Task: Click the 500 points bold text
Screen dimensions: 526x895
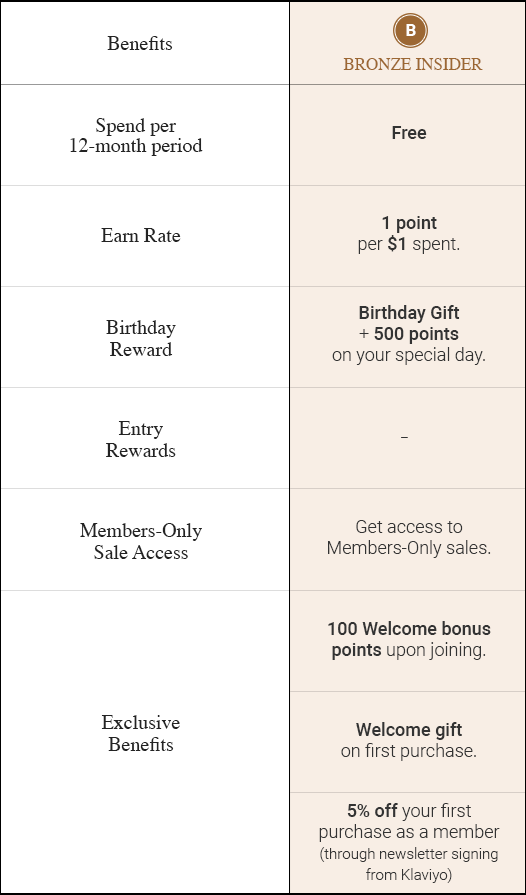Action: coord(416,334)
